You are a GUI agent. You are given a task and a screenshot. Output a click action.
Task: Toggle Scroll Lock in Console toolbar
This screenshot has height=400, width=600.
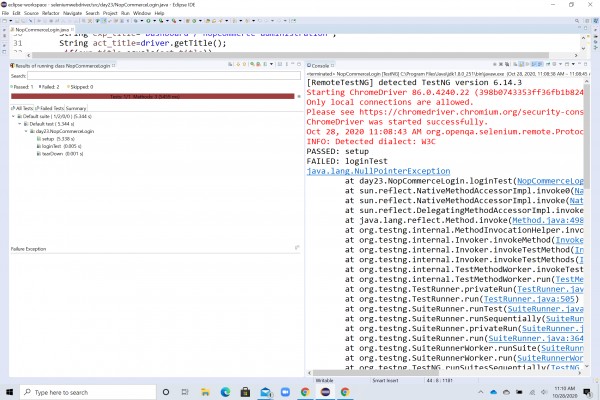tap(521, 64)
